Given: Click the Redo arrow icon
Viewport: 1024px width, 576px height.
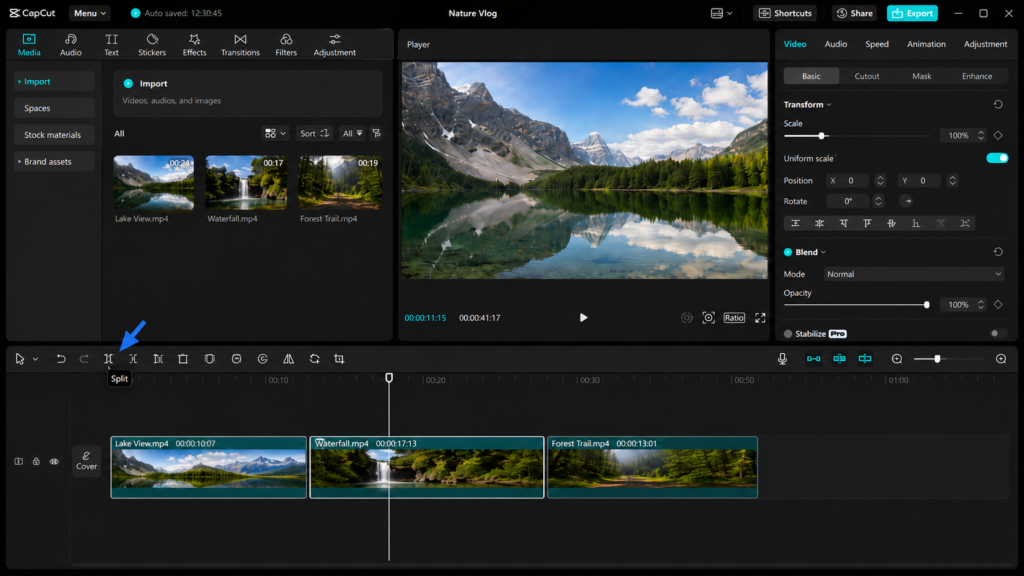Looking at the screenshot, I should pyautogui.click(x=84, y=359).
